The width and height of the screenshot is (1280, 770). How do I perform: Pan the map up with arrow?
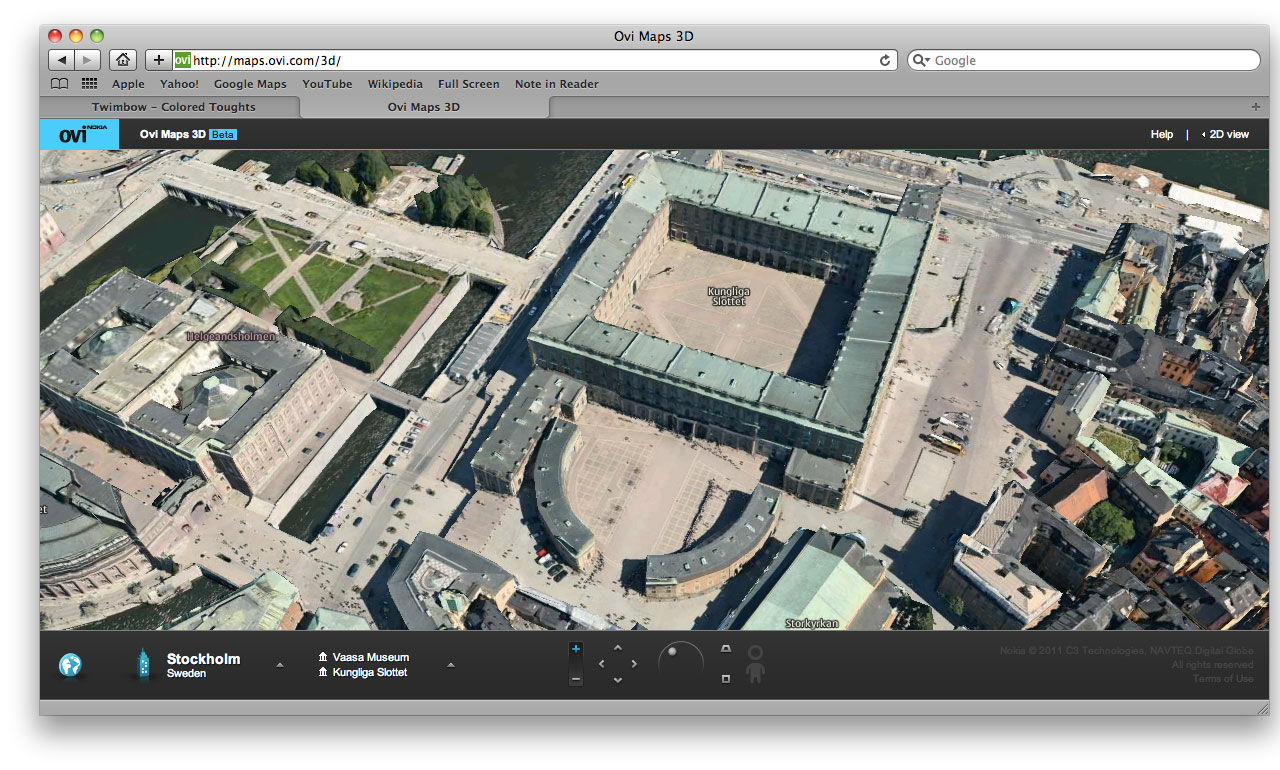point(617,647)
